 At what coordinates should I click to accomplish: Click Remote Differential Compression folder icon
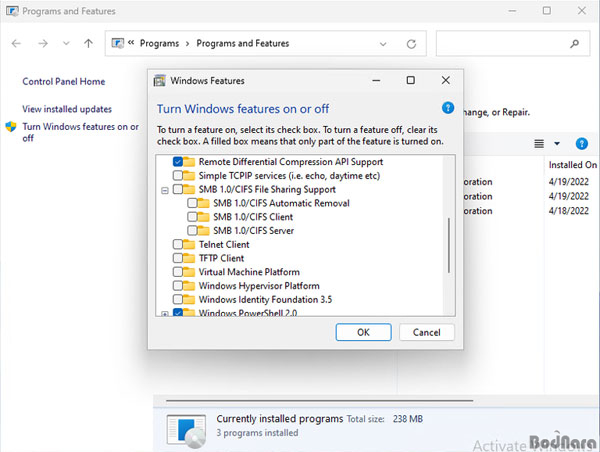click(189, 162)
